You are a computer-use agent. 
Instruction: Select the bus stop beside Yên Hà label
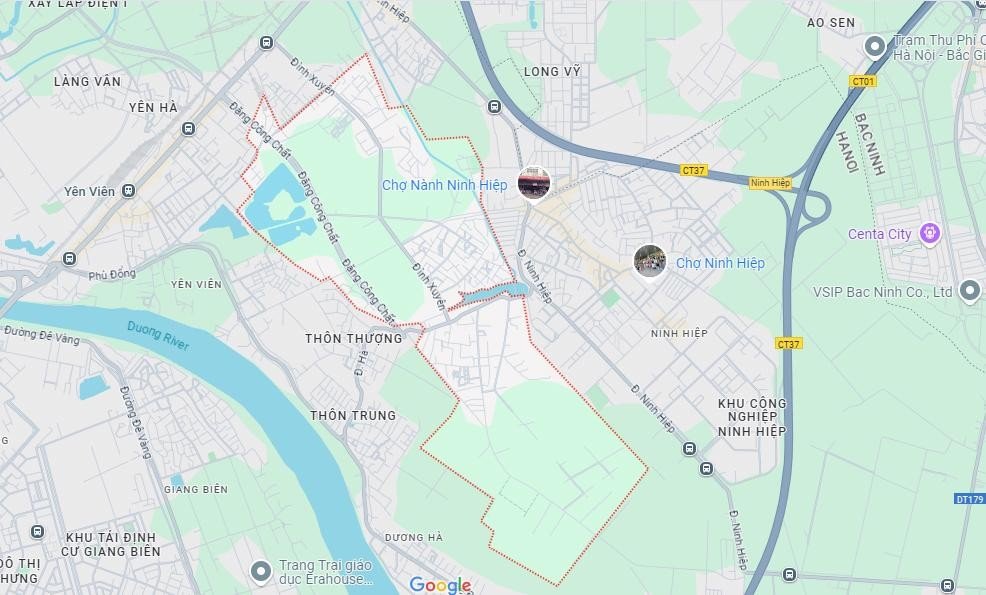coord(188,129)
